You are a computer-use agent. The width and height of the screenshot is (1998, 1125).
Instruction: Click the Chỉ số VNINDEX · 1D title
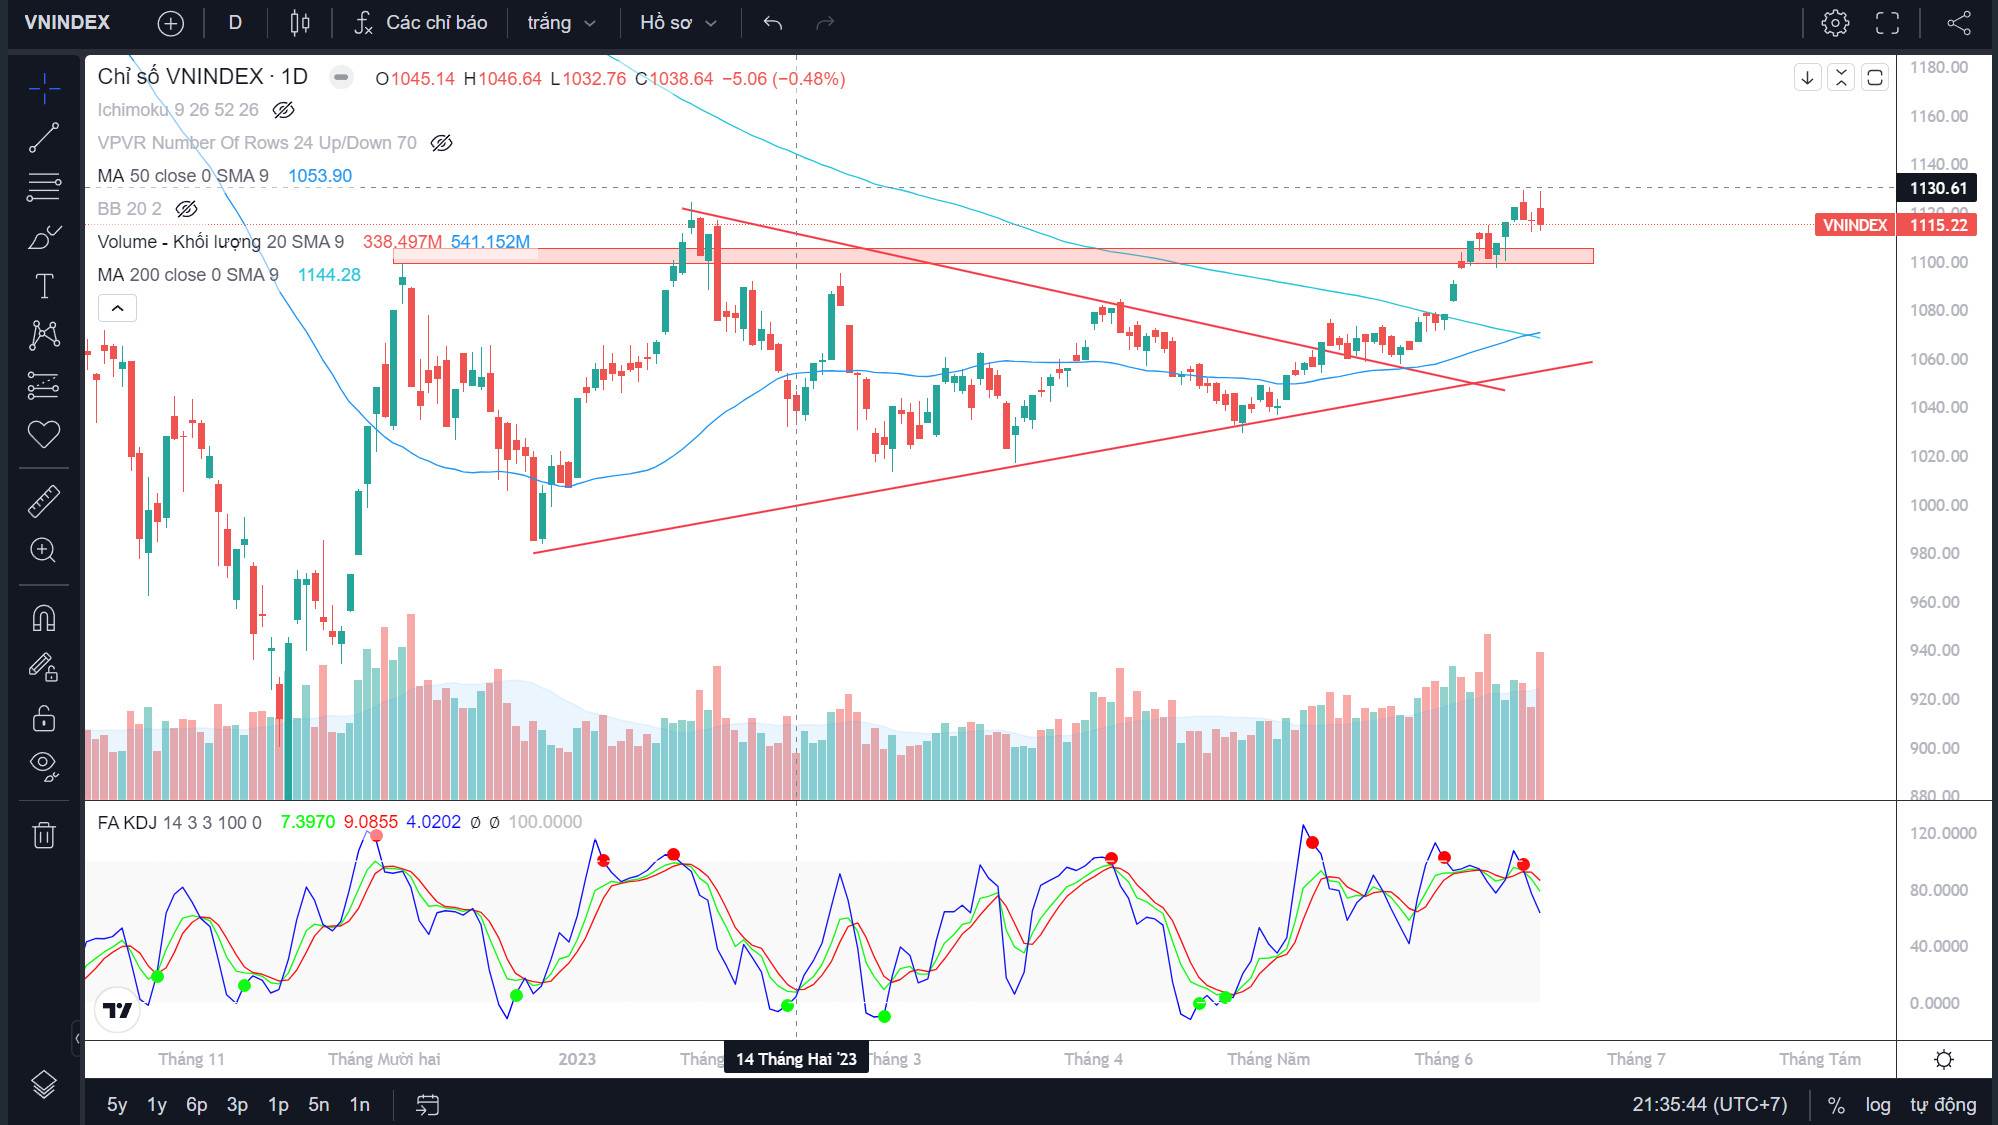pos(202,77)
